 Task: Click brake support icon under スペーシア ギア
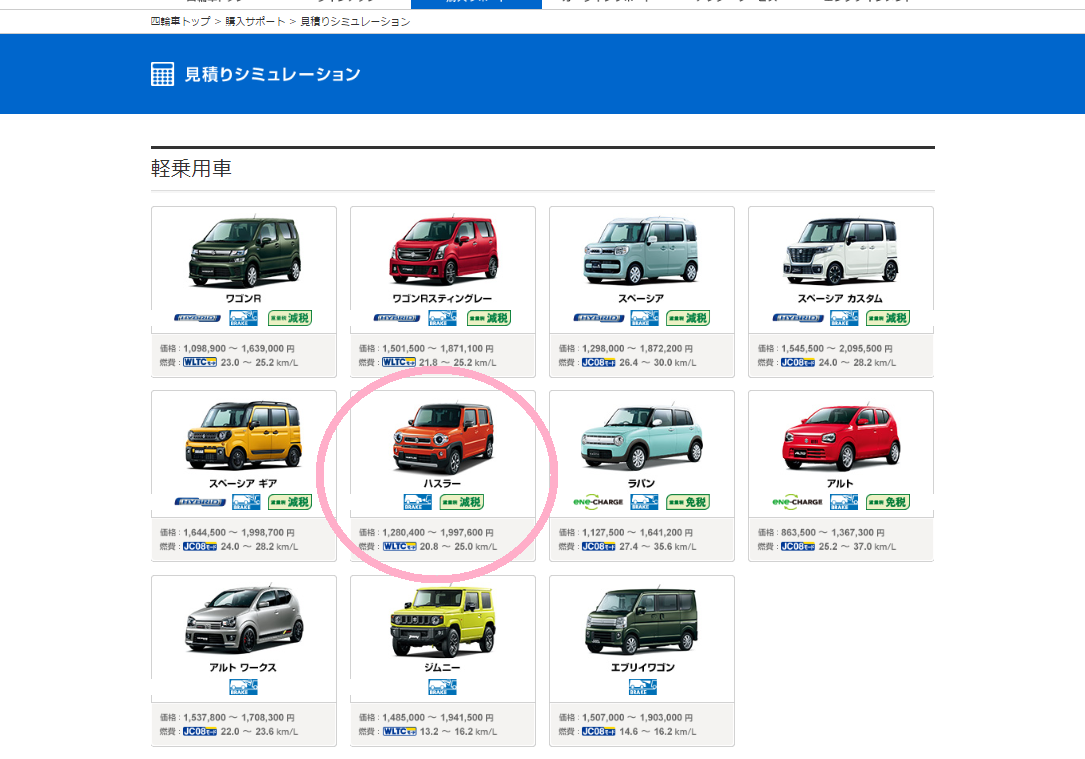[246, 502]
